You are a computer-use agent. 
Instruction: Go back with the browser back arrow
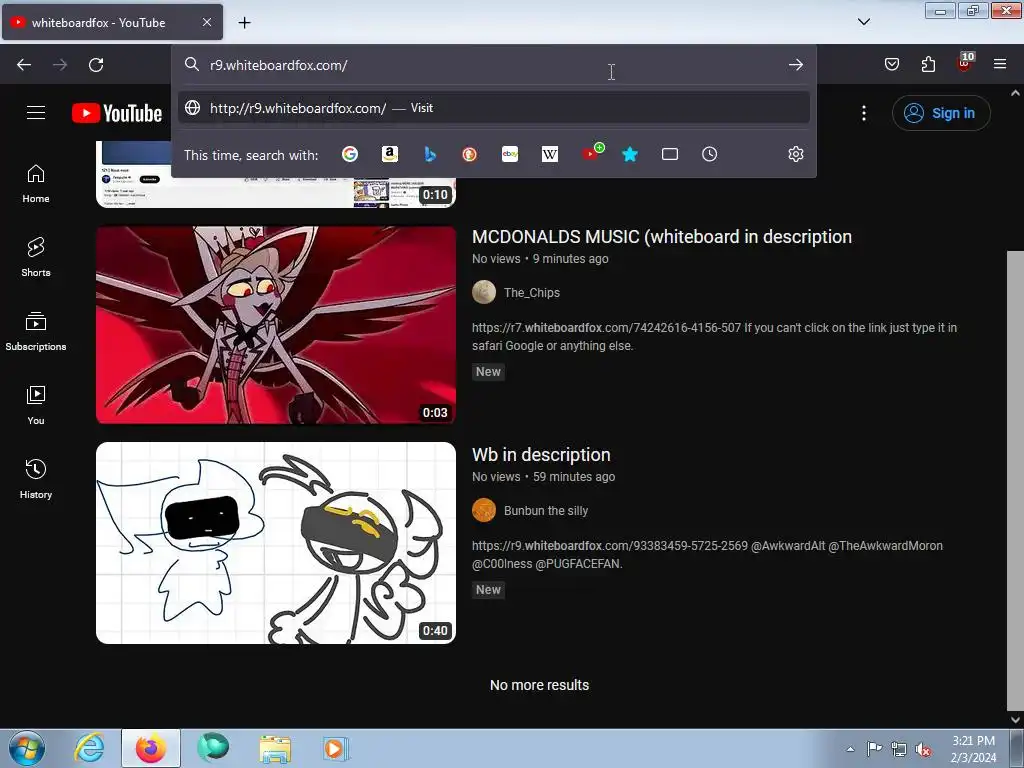24,65
